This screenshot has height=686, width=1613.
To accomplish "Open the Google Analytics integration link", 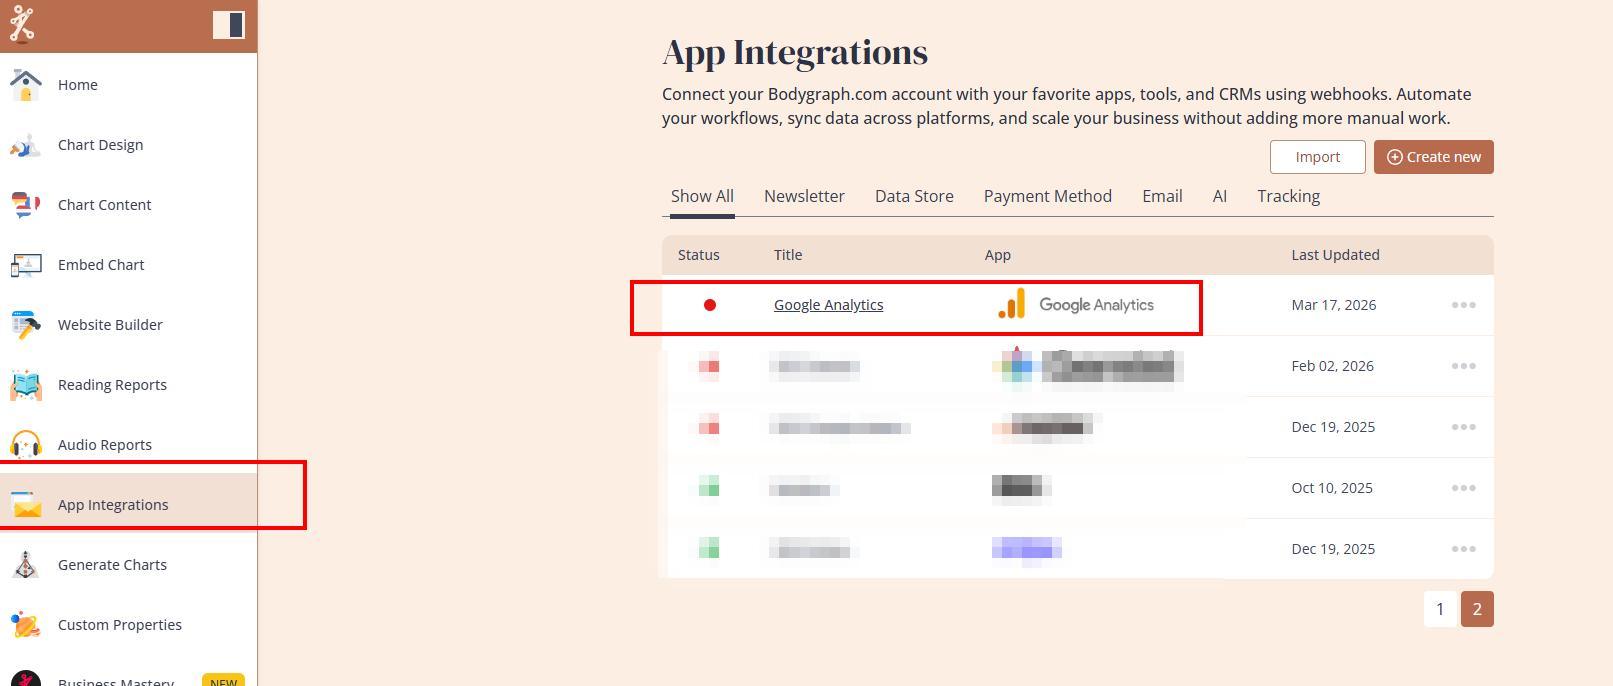I will 828,305.
